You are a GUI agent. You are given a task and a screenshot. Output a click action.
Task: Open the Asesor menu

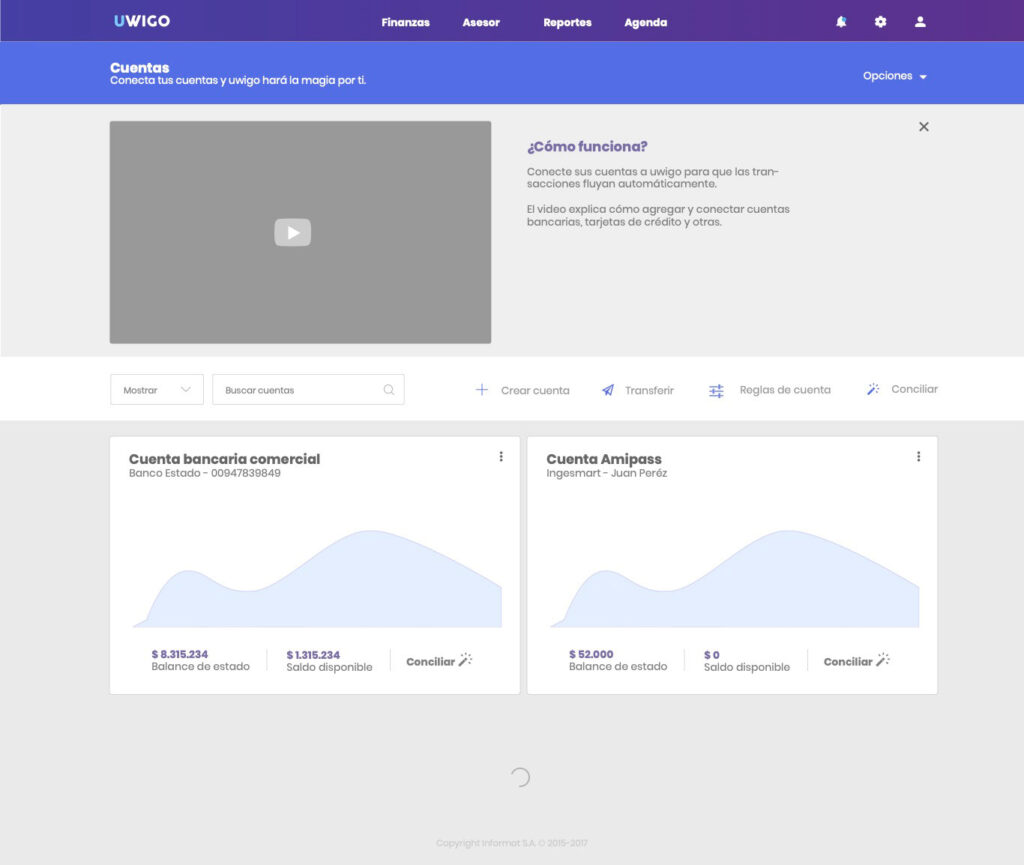click(x=481, y=22)
